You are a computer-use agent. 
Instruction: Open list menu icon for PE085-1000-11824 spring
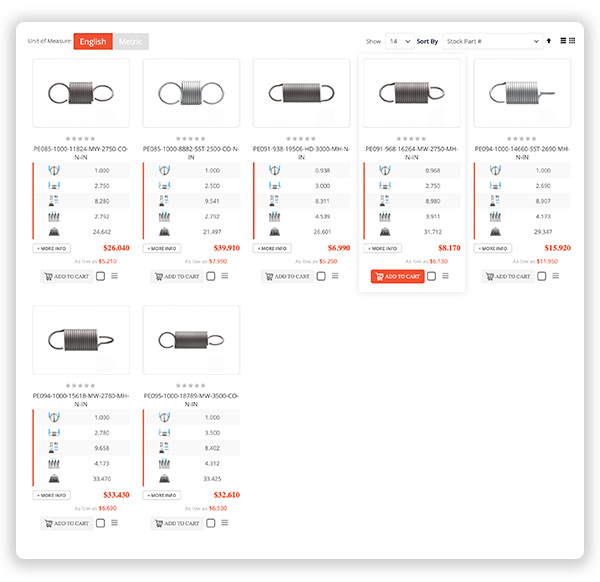114,276
